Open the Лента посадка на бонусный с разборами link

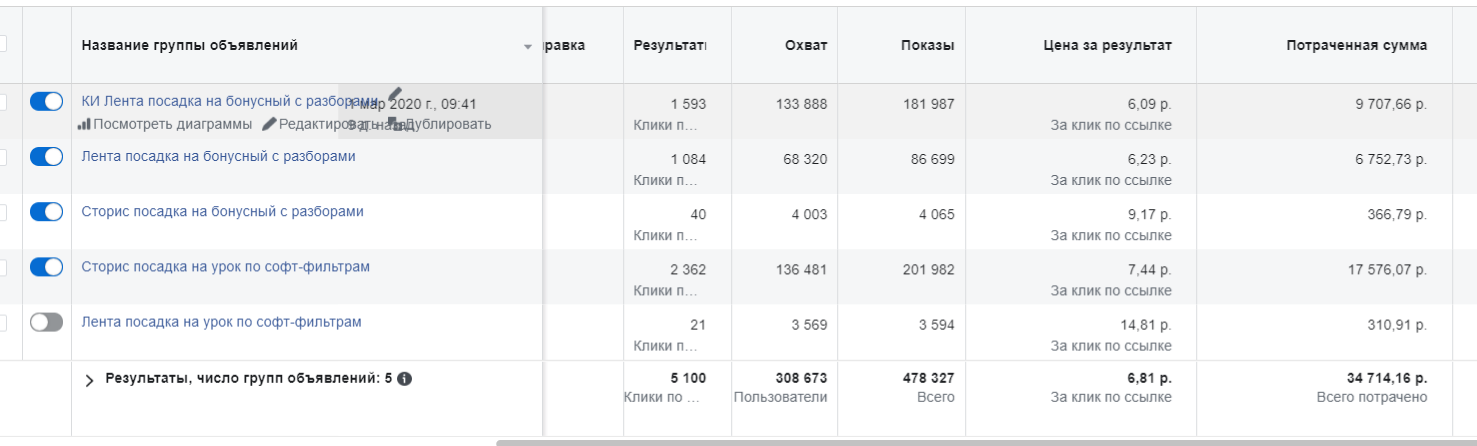218,157
